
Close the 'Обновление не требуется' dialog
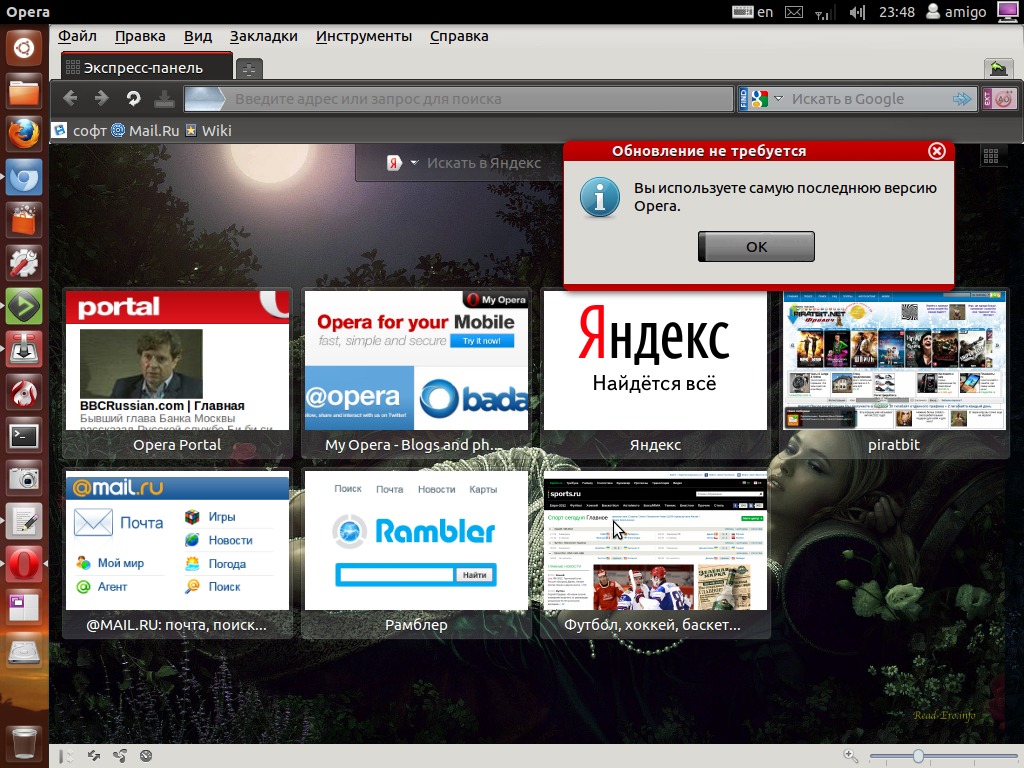click(936, 151)
